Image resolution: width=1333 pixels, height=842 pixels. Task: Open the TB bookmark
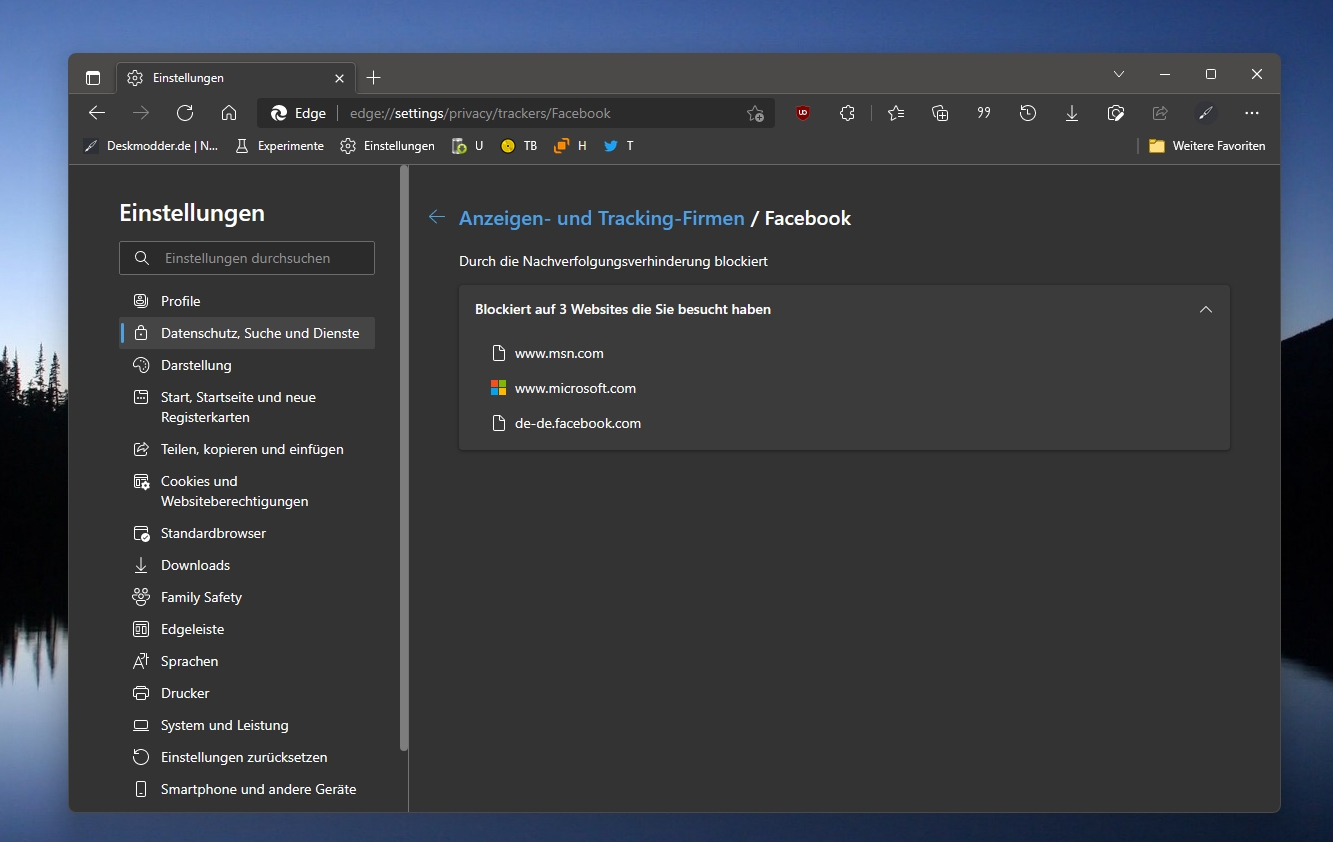click(x=519, y=146)
